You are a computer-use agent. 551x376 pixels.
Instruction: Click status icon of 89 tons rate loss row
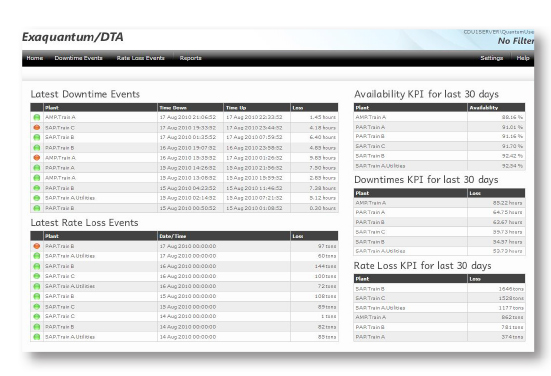(37, 307)
